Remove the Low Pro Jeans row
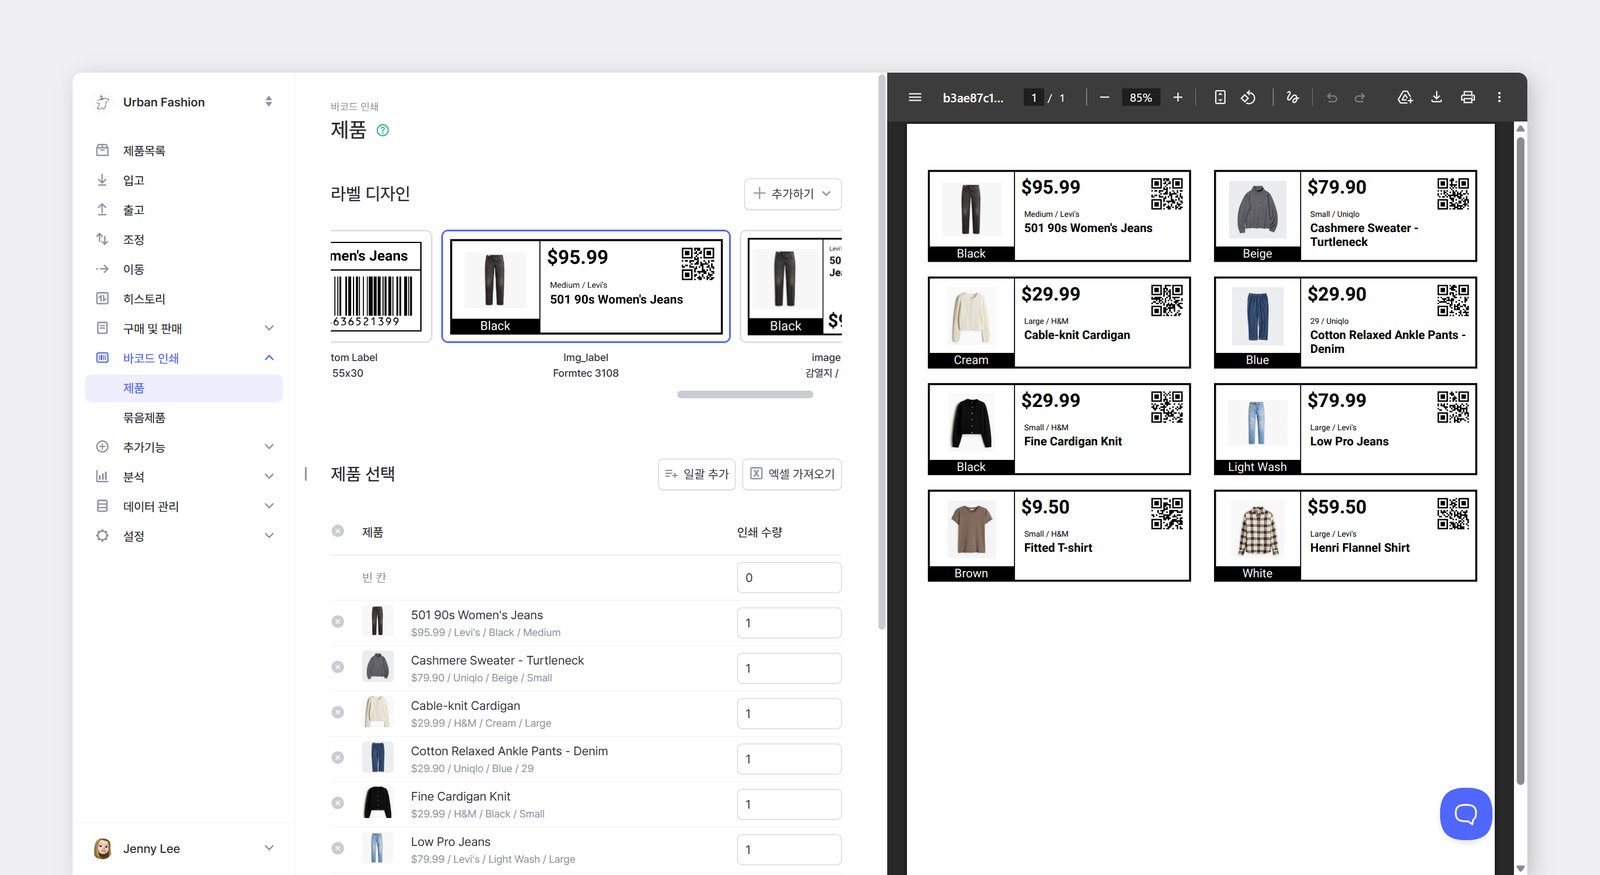The height and width of the screenshot is (875, 1600). point(338,848)
